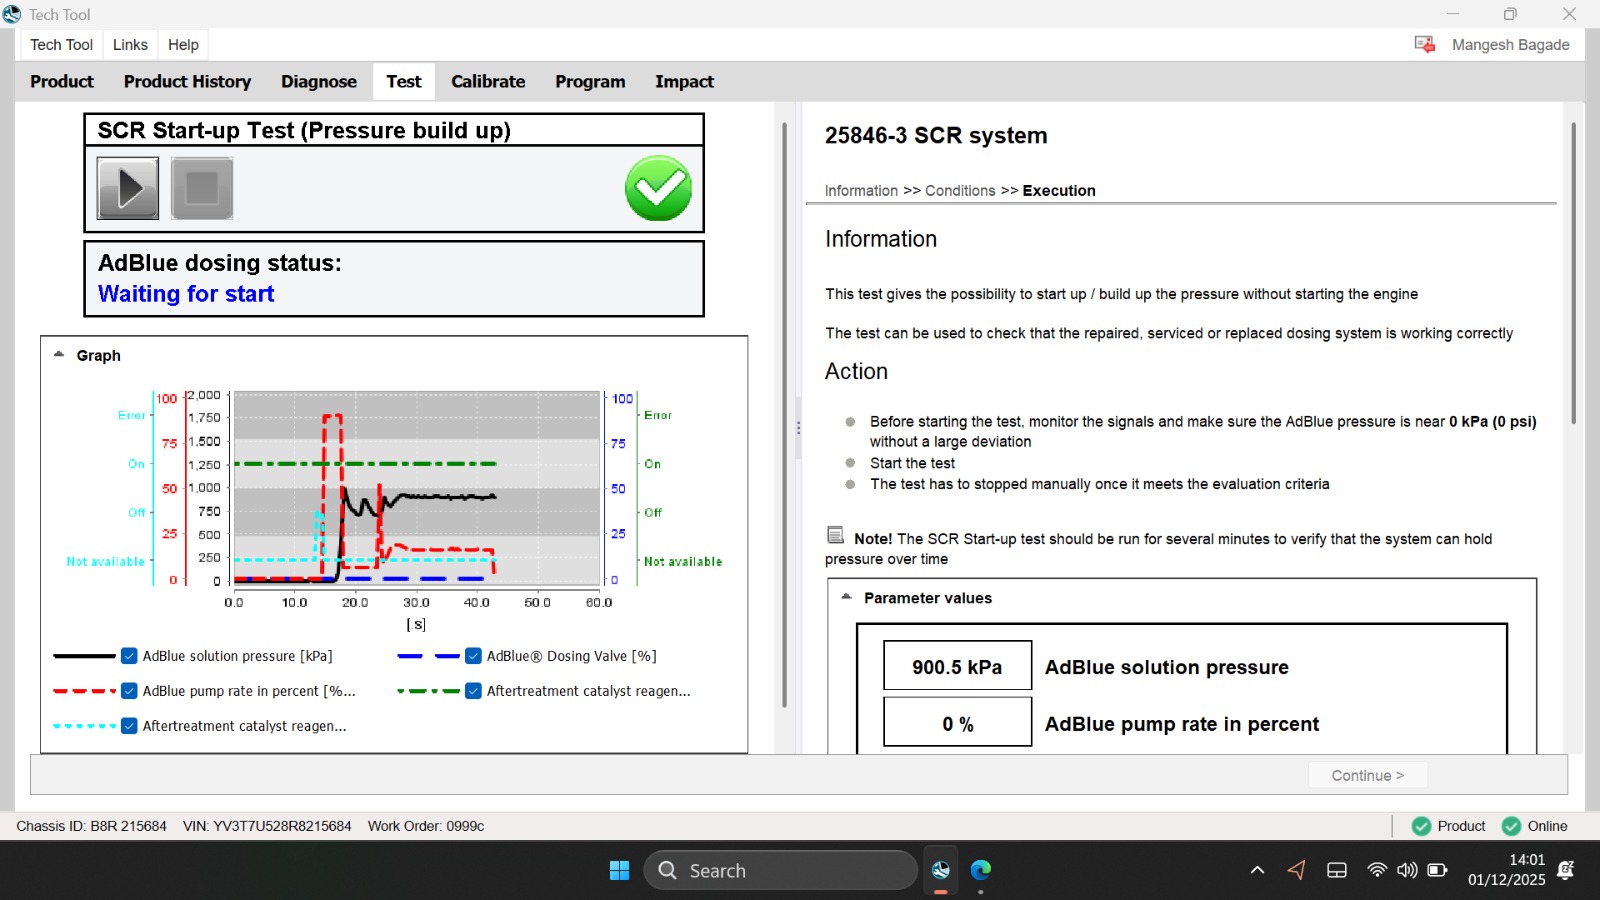
Task: Uncheck AdBlue Dosing Valve [%] series
Action: [473, 656]
